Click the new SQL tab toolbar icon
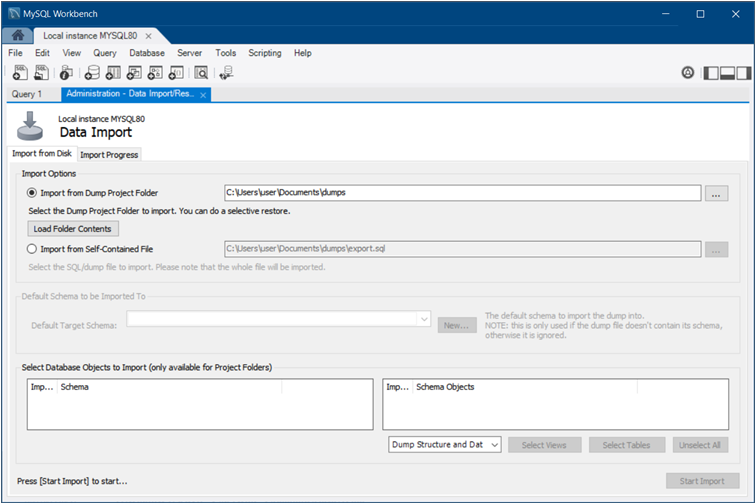 tap(20, 72)
